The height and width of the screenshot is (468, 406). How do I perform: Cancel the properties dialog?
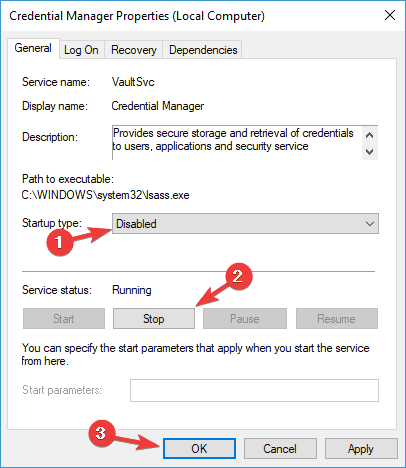(280, 449)
